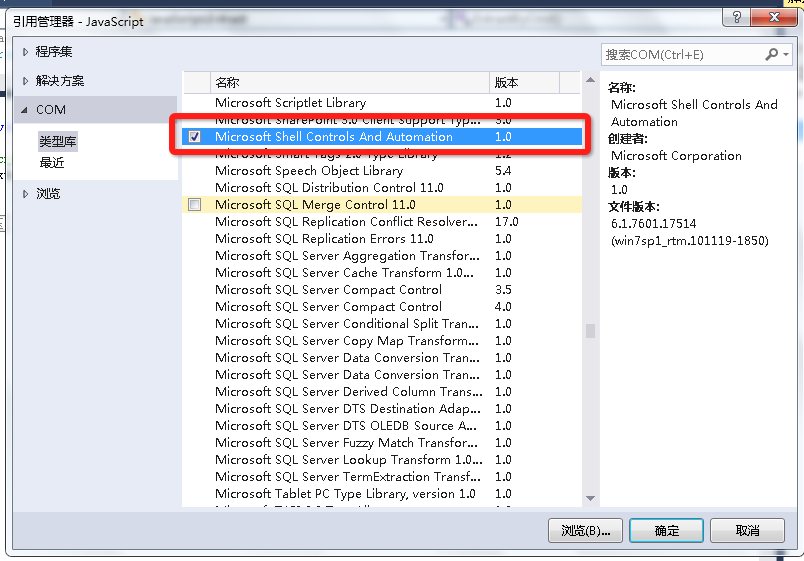Select the 最近 sub-item

(52, 163)
